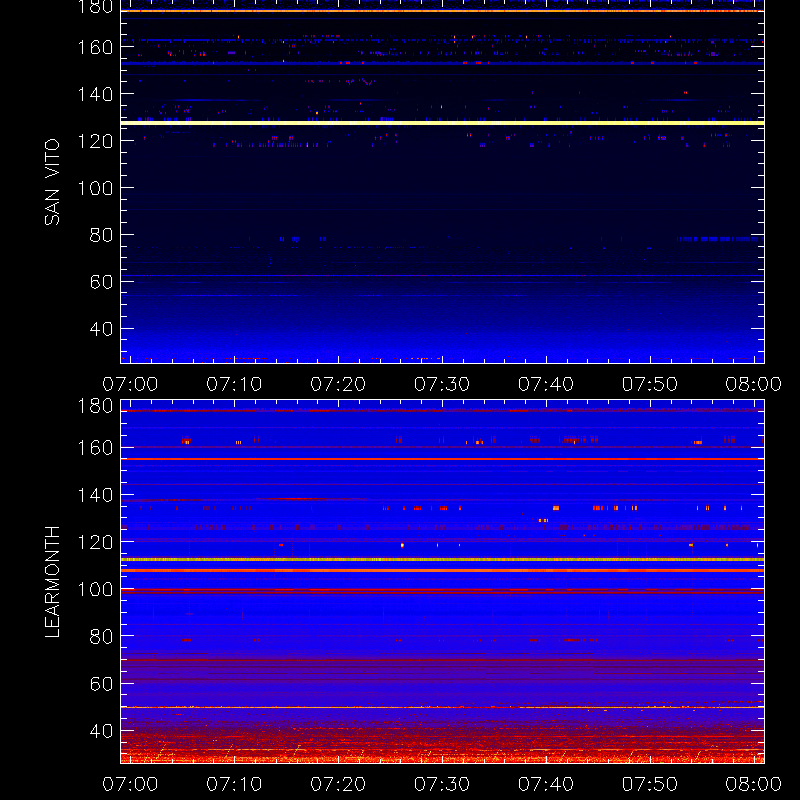Select the 140 tick label on San Vito plot
This screenshot has width=800, height=800.
click(x=95, y=94)
